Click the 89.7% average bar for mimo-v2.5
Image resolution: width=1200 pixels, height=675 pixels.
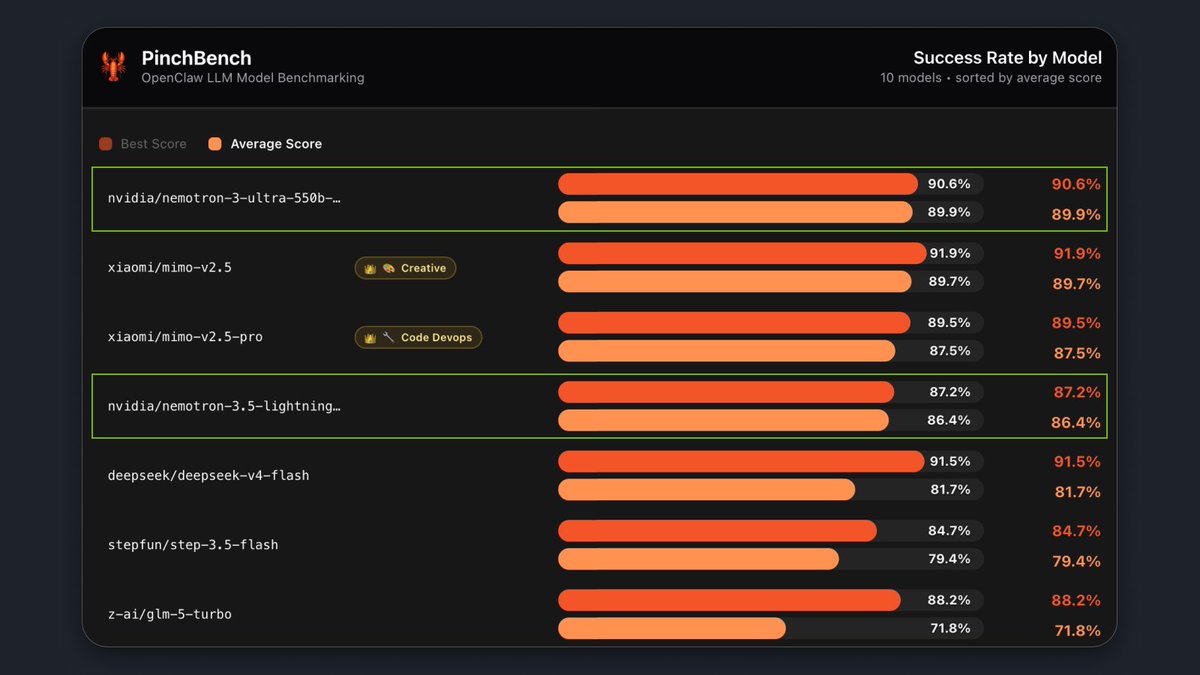pyautogui.click(x=735, y=281)
